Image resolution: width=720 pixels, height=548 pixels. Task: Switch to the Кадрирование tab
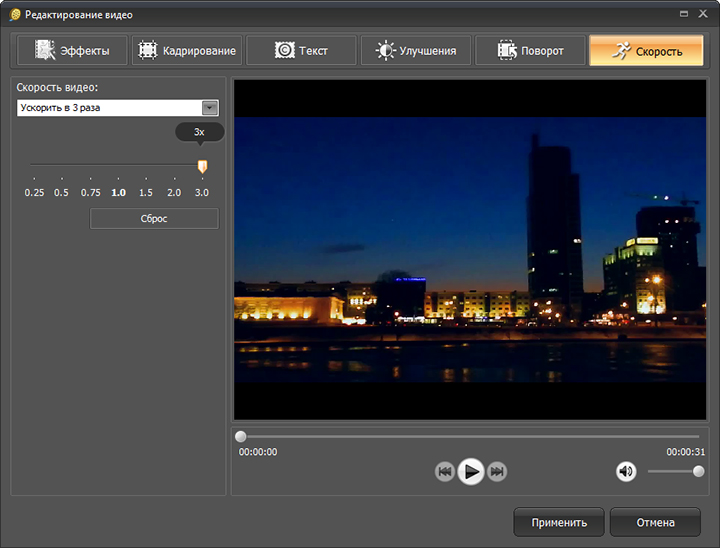click(x=187, y=51)
